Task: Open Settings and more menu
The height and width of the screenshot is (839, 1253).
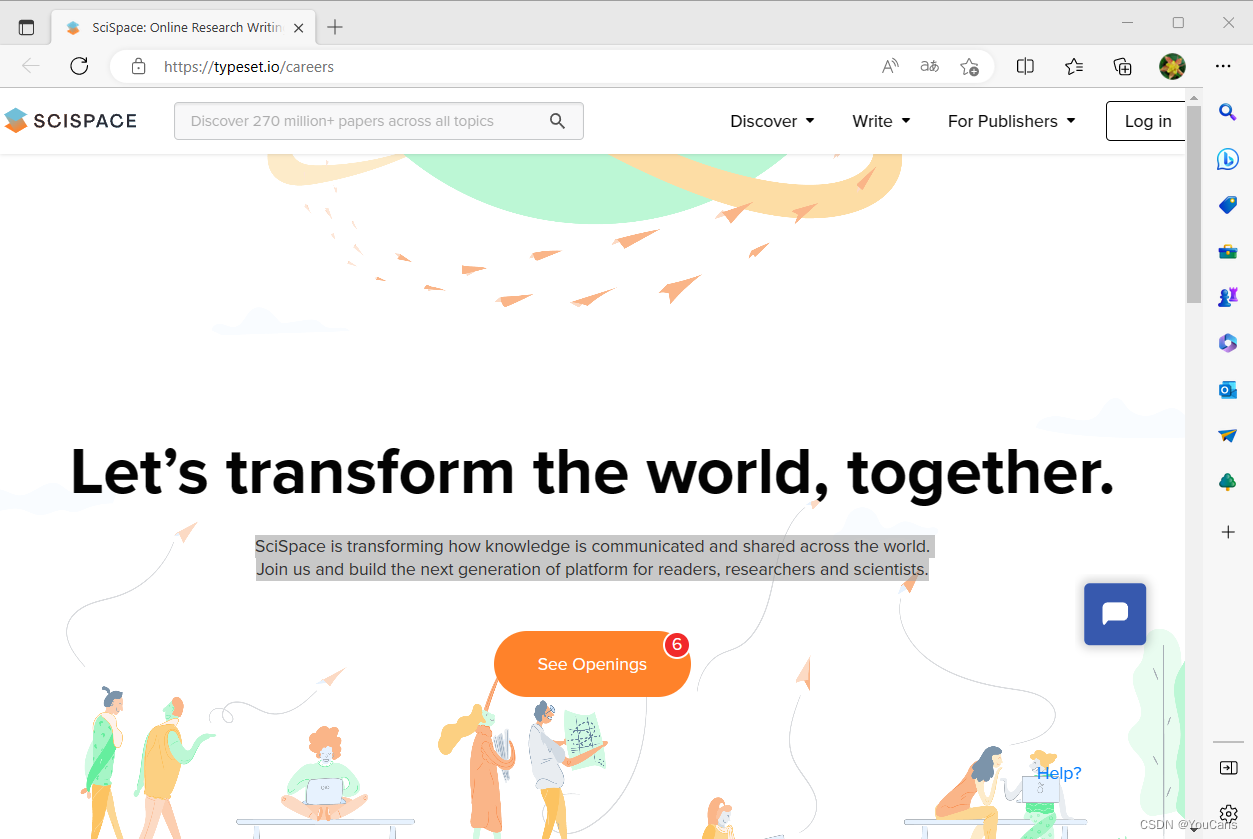Action: point(1223,66)
